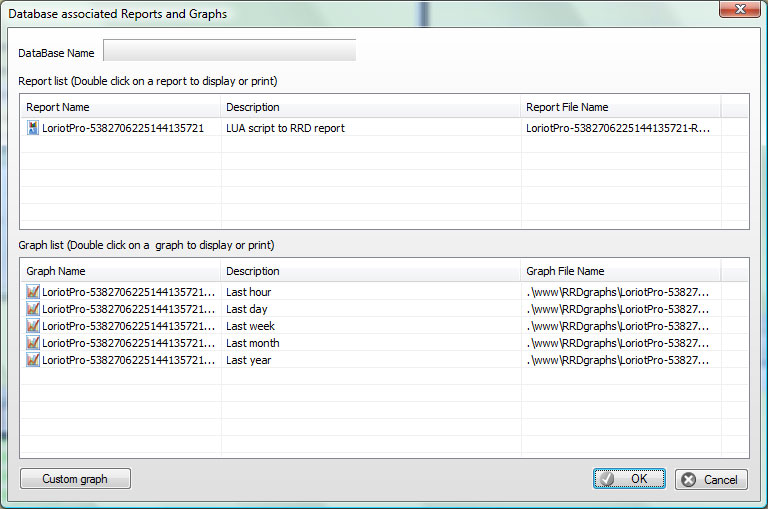
Task: Click the Last week graph icon
Action: 33,326
